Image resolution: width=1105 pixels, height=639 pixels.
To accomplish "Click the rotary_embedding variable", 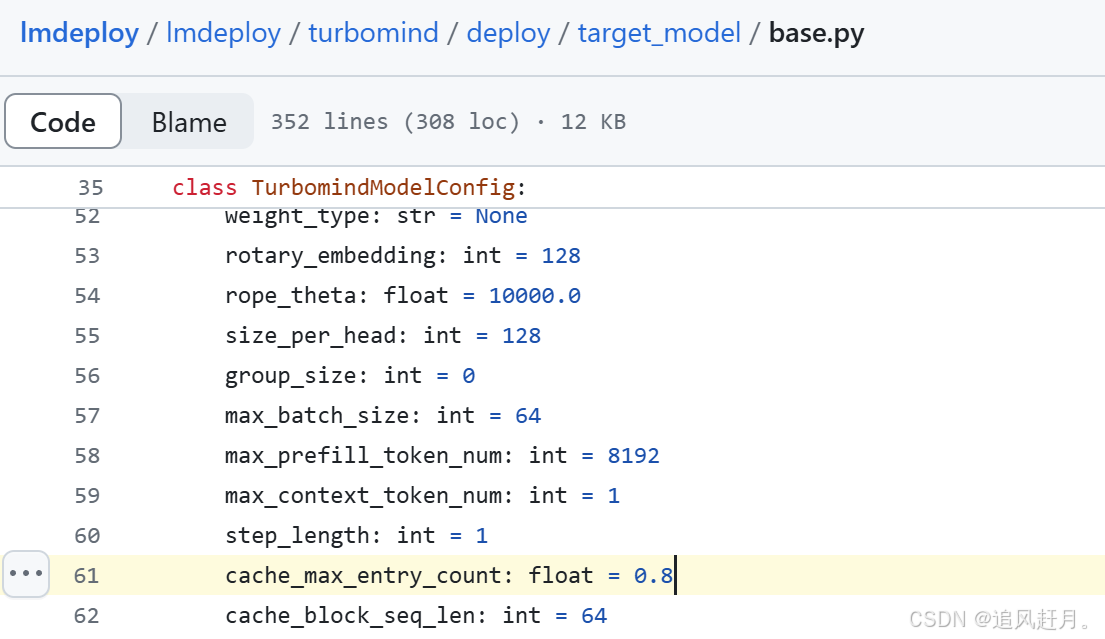I will (331, 256).
